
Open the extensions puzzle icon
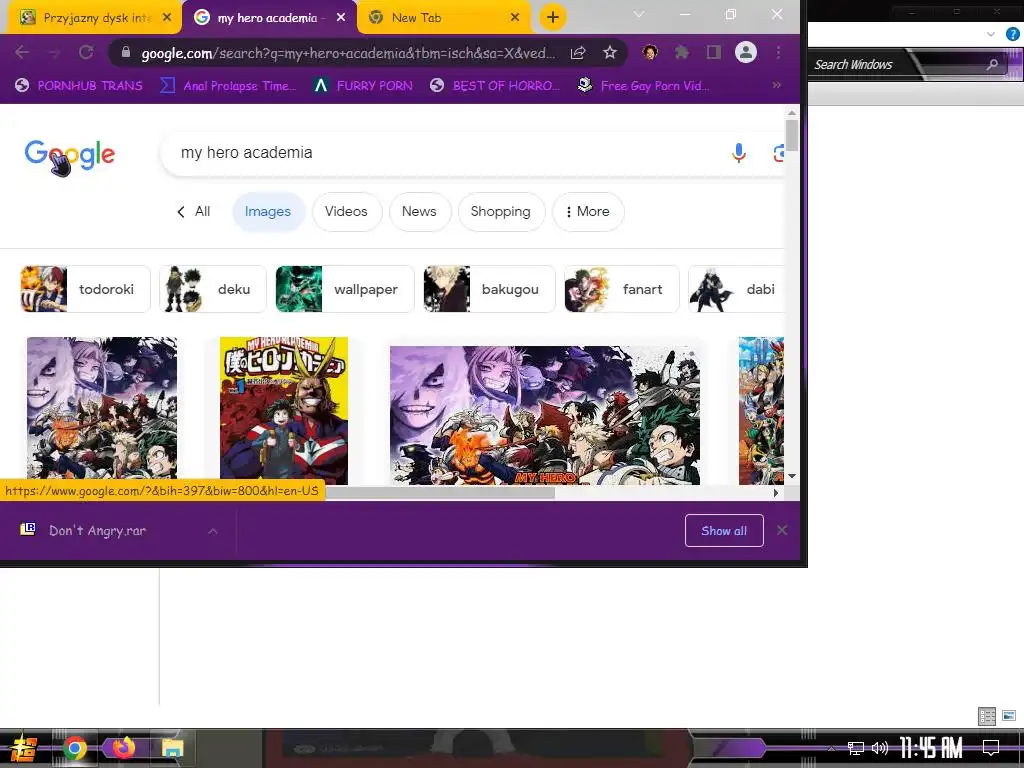coord(682,53)
